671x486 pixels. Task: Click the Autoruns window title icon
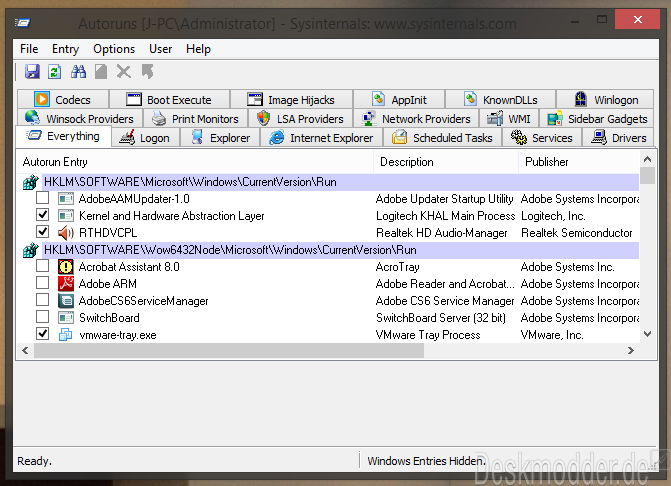coord(23,22)
